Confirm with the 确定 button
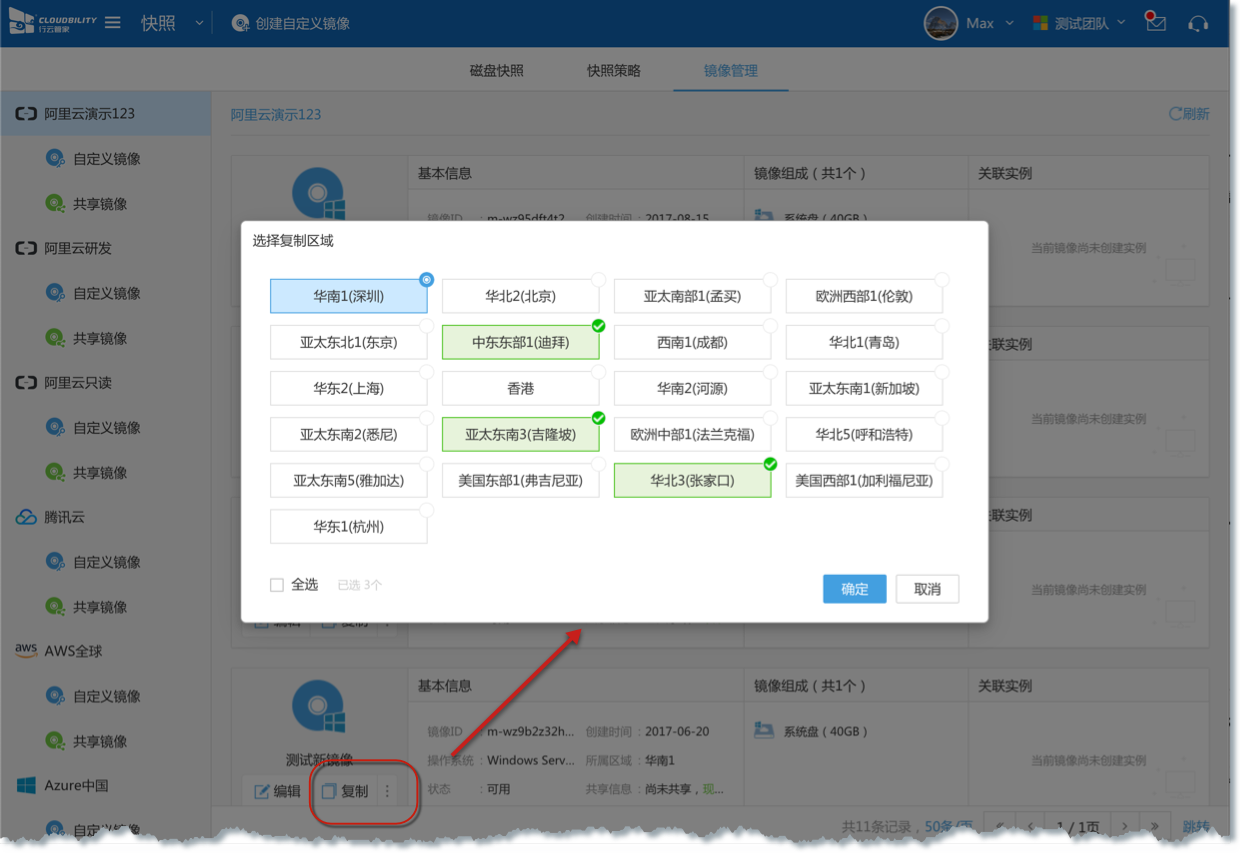Viewport: 1240px width, 853px height. click(854, 589)
